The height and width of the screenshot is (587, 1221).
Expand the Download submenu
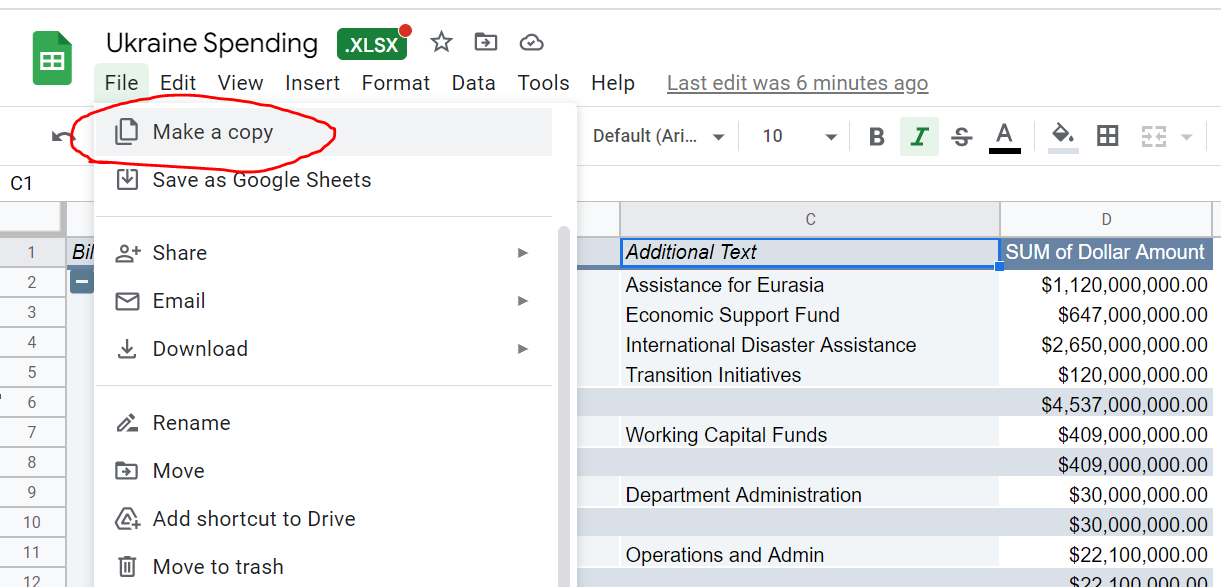click(324, 349)
